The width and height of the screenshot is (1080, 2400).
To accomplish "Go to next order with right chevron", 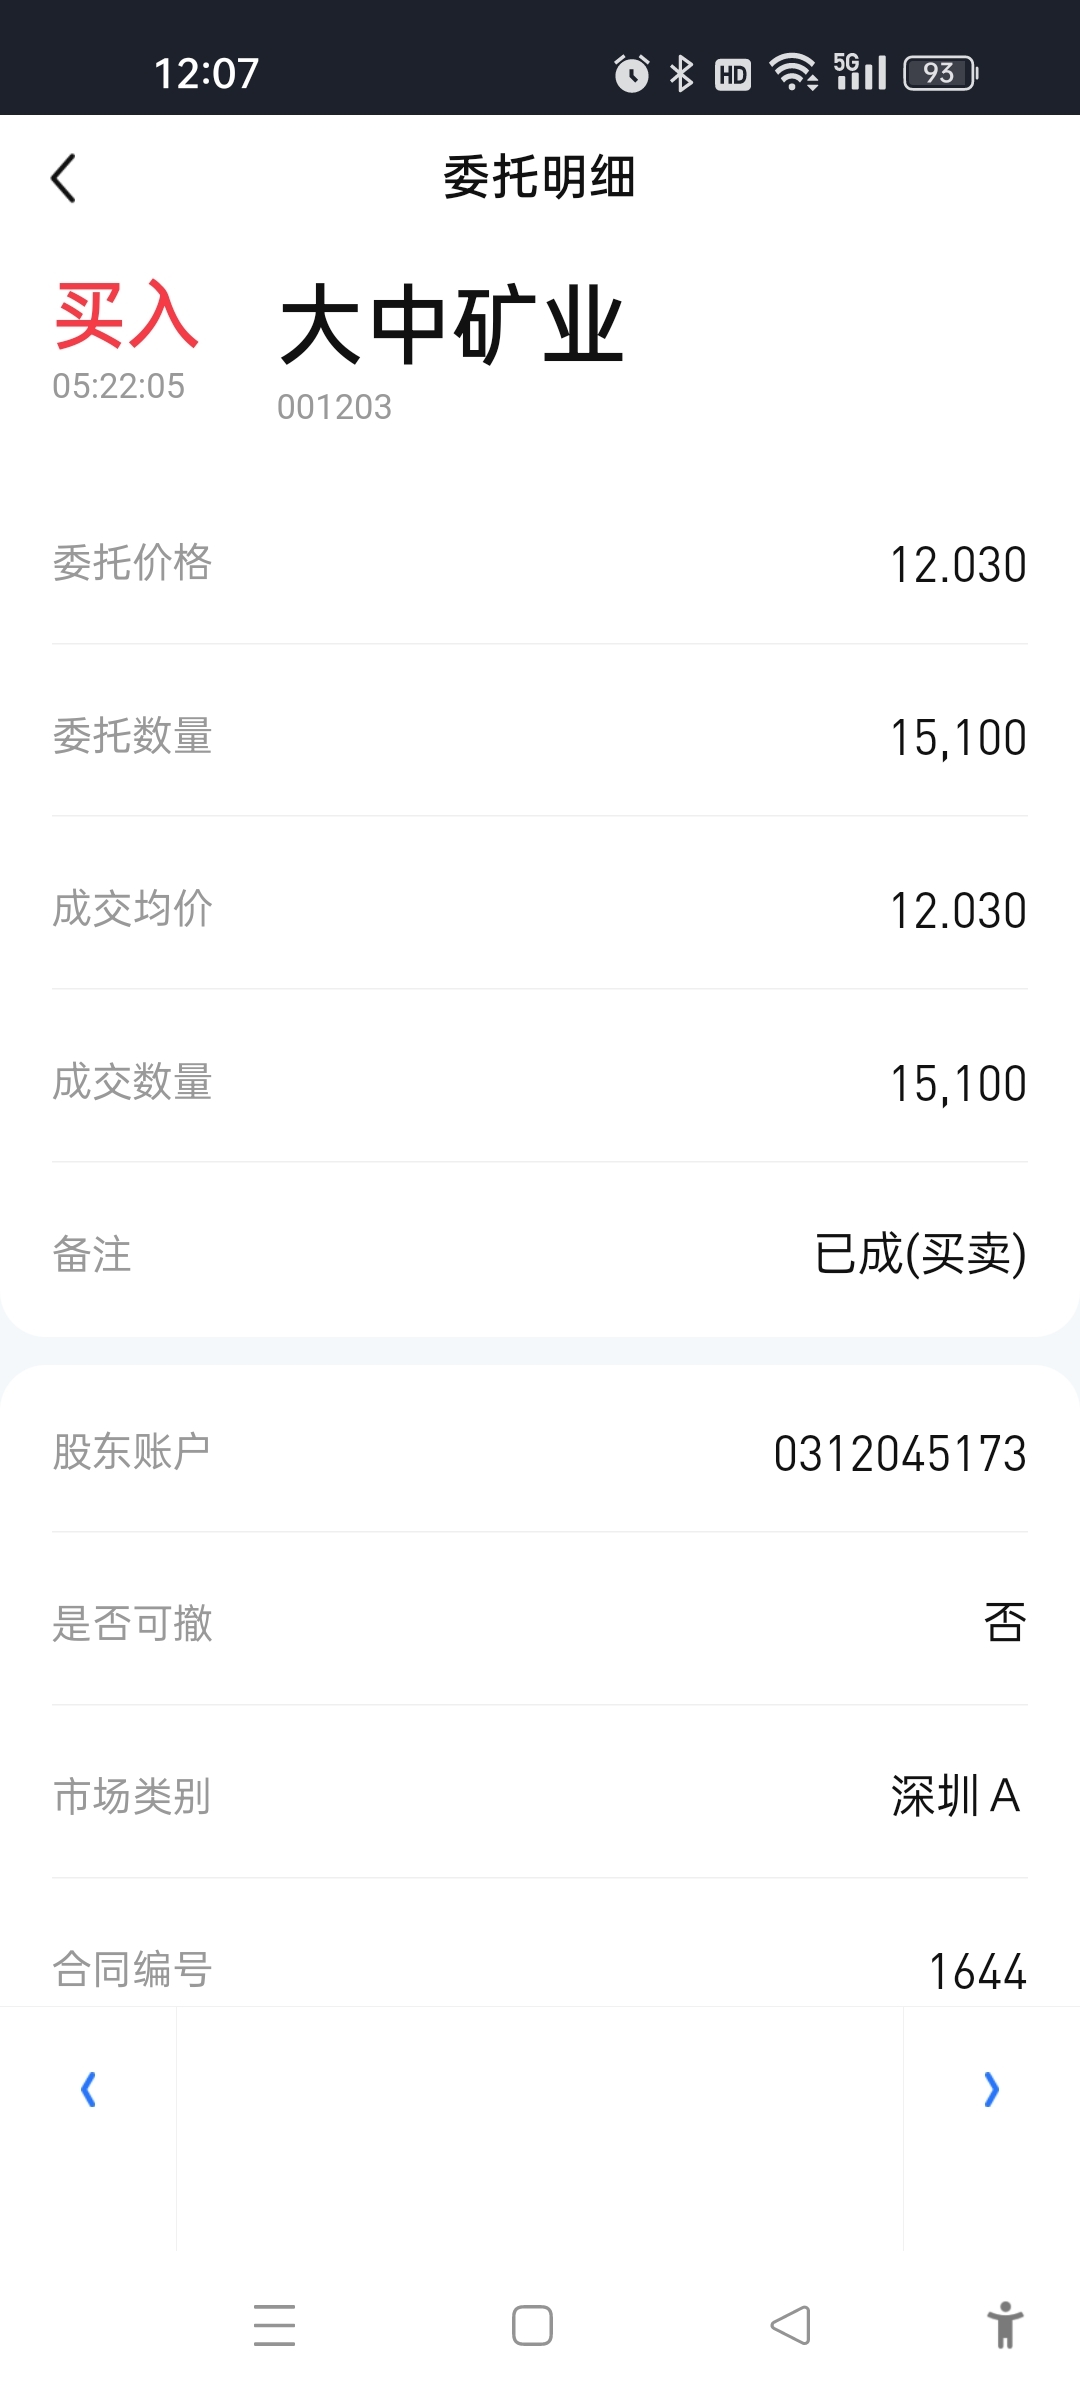I will (991, 2089).
